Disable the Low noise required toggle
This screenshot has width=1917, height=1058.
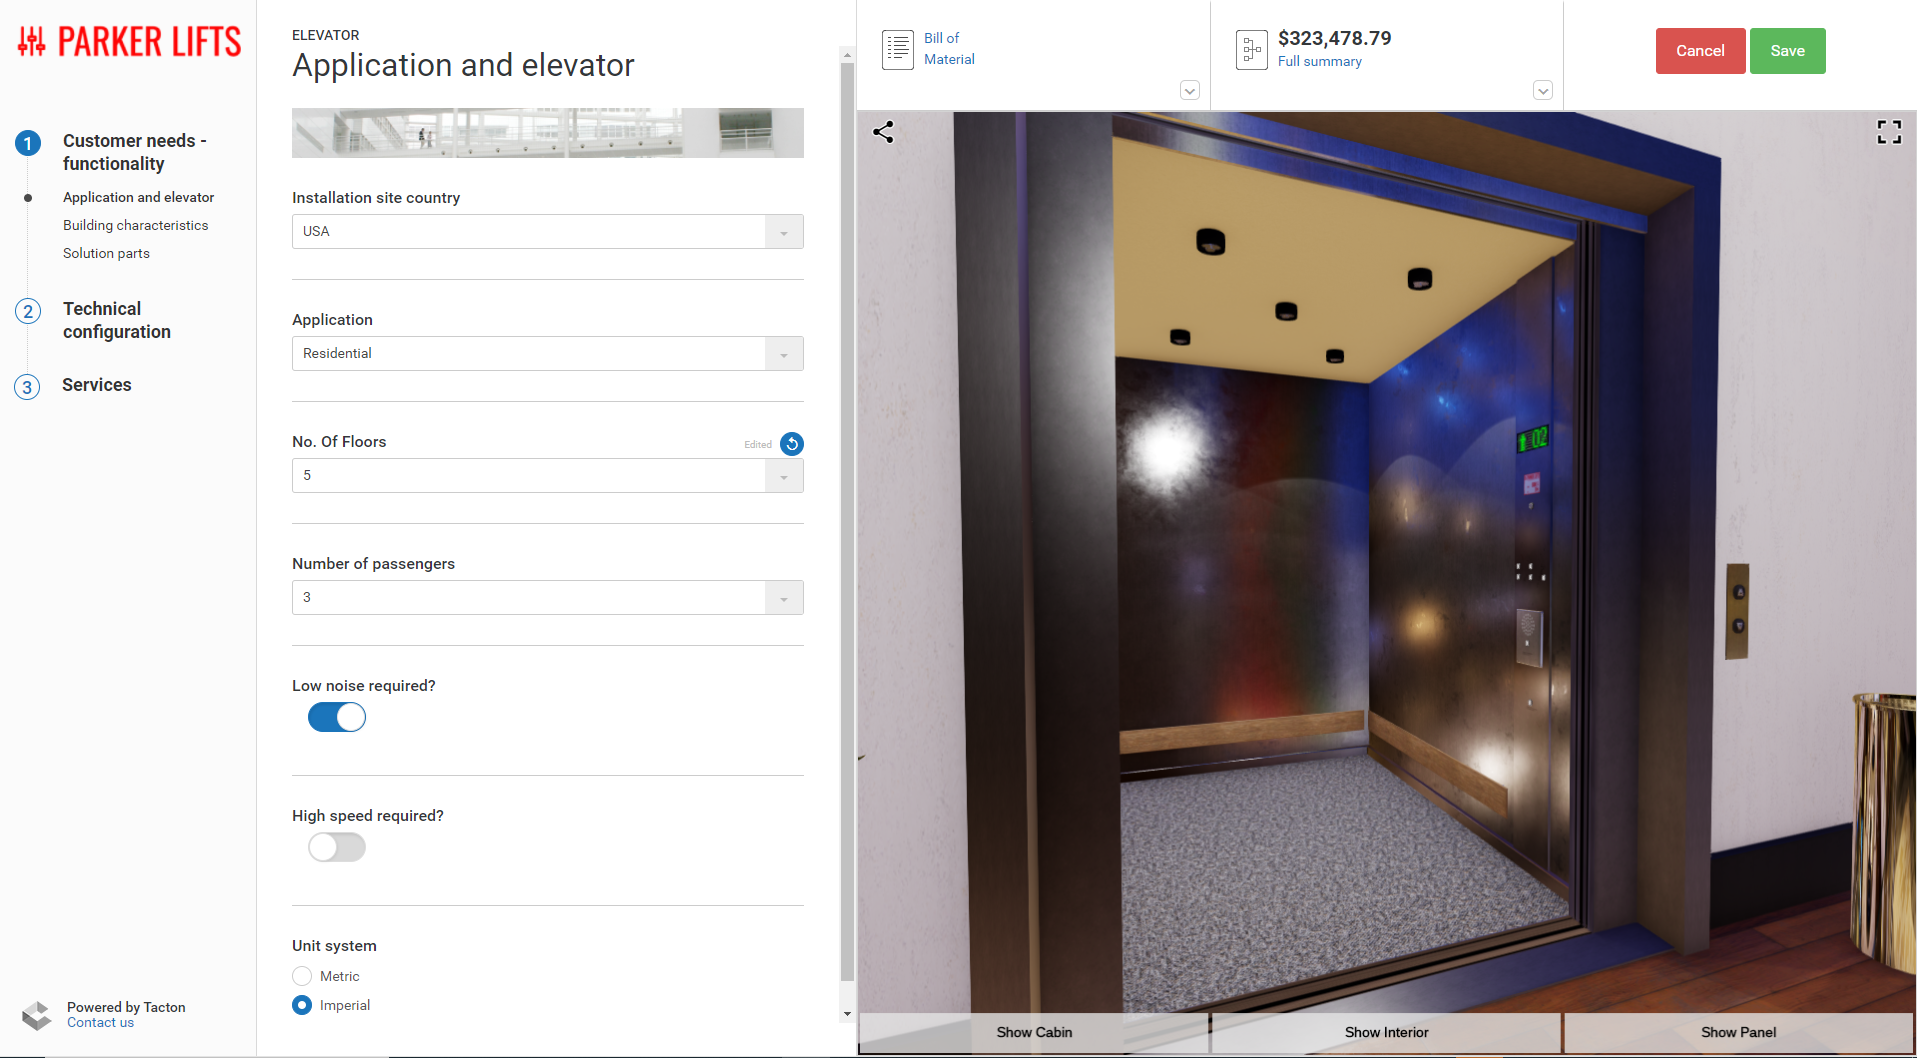pos(336,717)
